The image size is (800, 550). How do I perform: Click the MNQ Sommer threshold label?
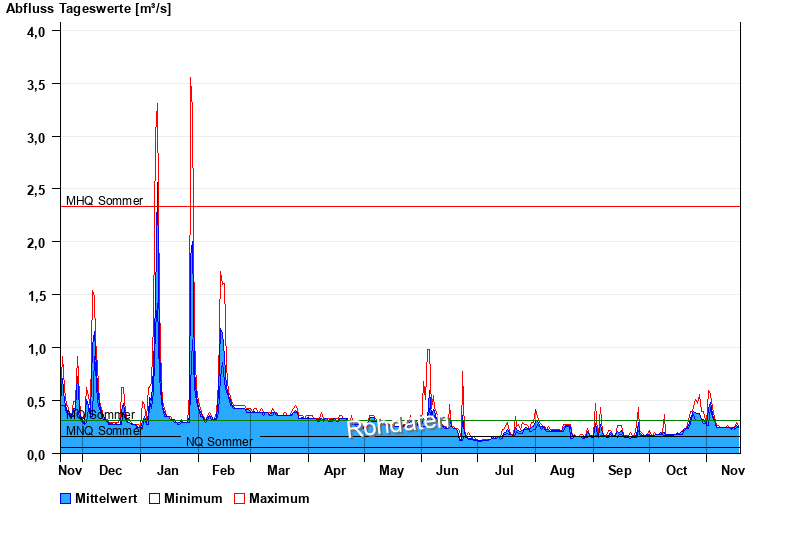[104, 431]
